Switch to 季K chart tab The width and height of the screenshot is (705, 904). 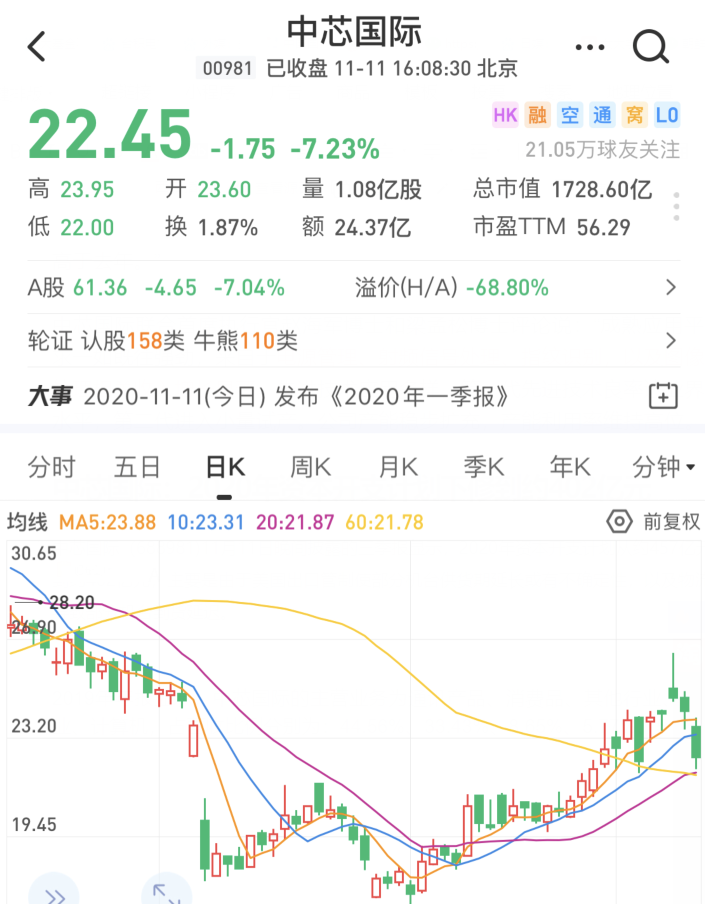pyautogui.click(x=484, y=466)
